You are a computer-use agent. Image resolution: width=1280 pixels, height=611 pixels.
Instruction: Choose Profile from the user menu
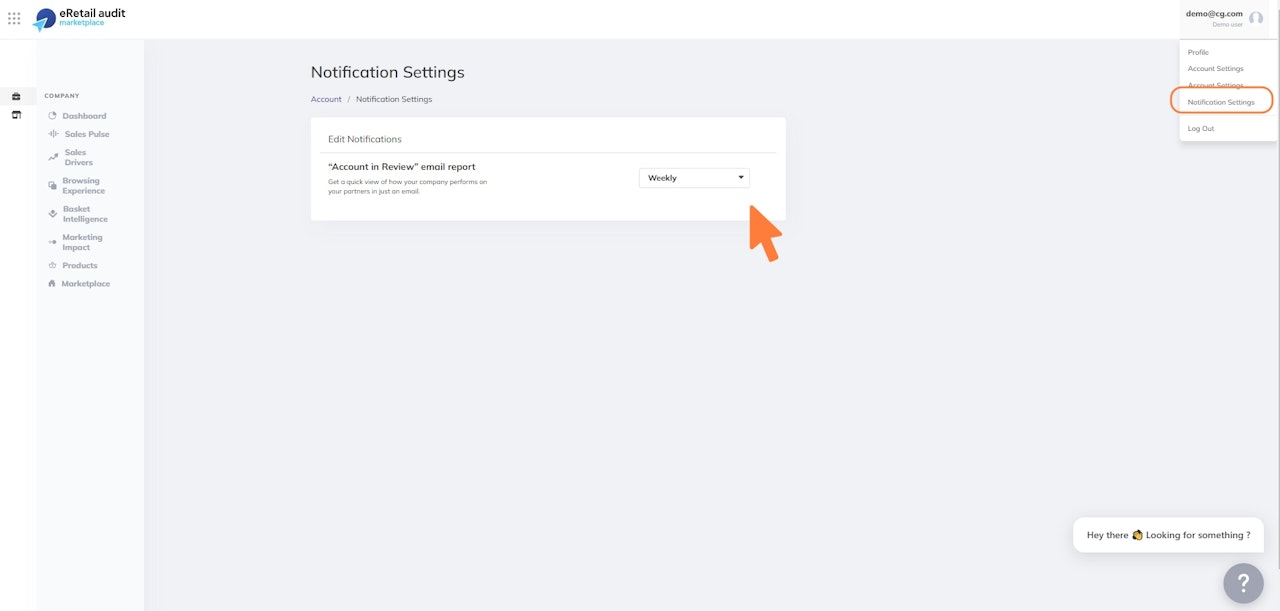tap(1198, 52)
